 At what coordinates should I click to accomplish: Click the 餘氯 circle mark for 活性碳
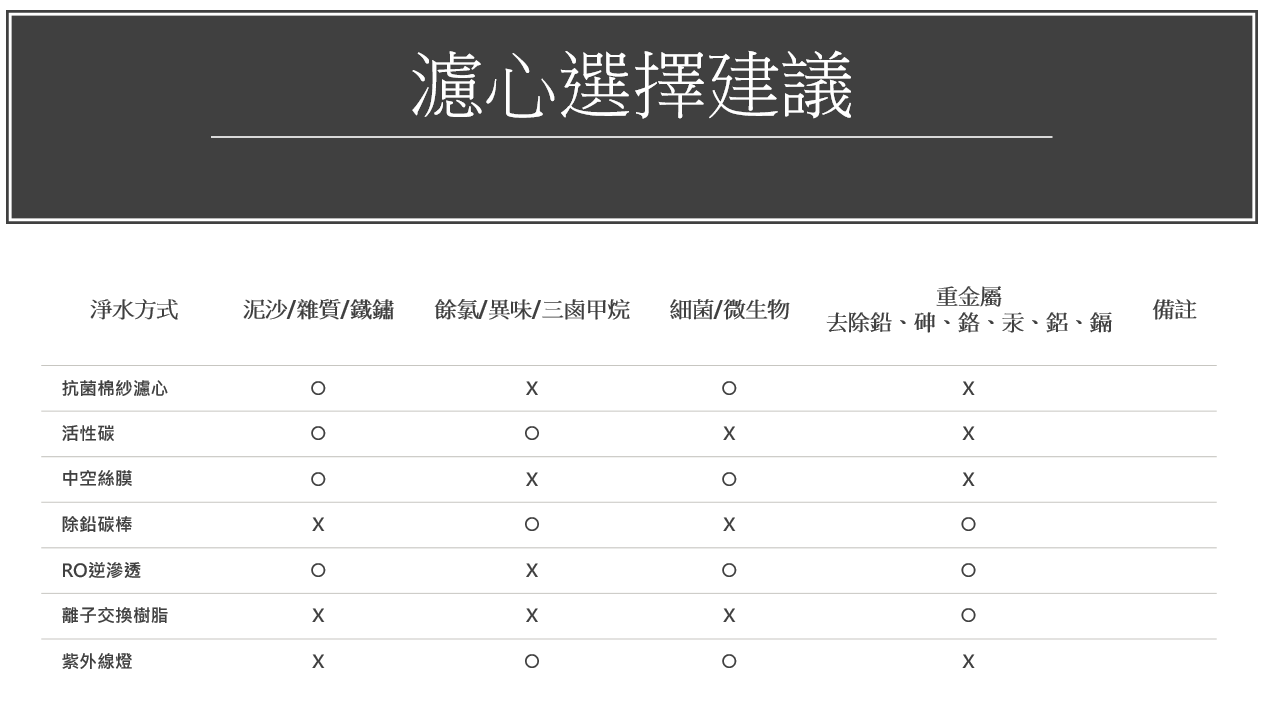532,434
